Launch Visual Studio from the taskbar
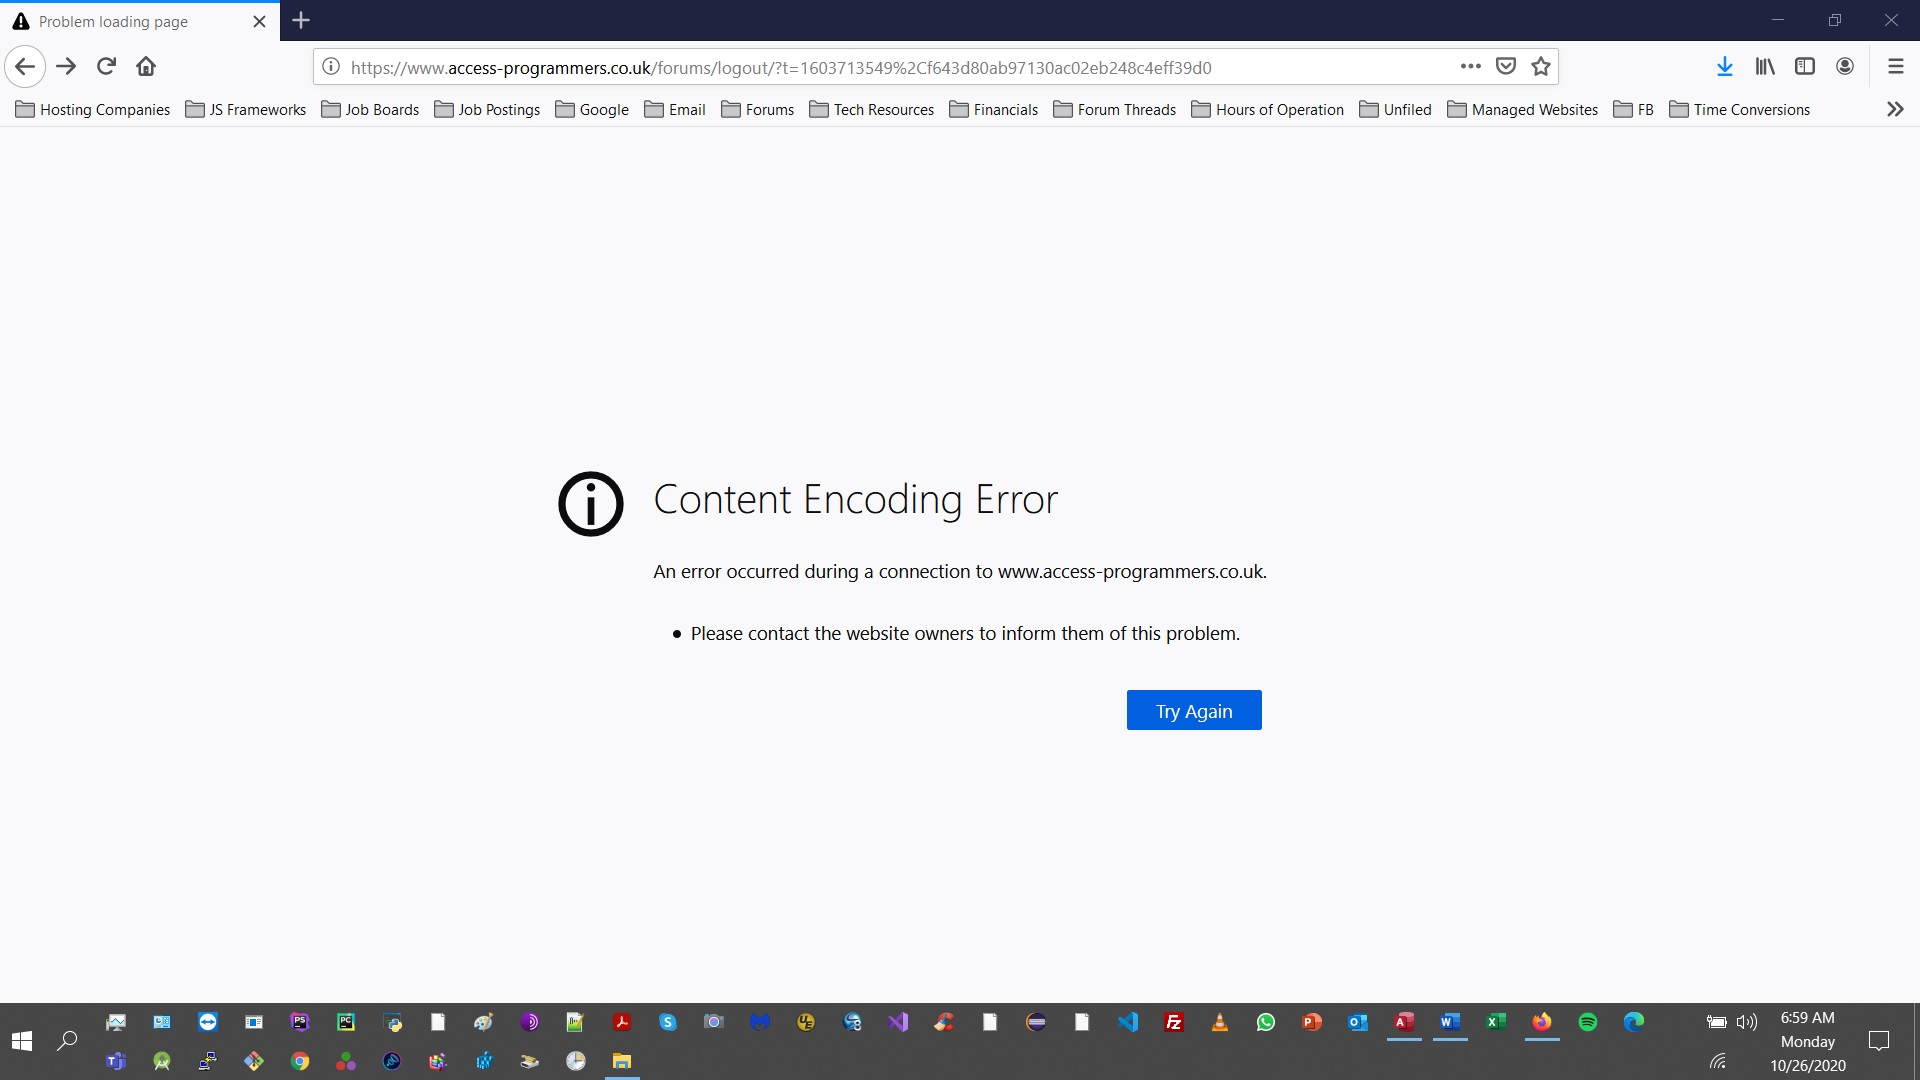 point(898,1022)
